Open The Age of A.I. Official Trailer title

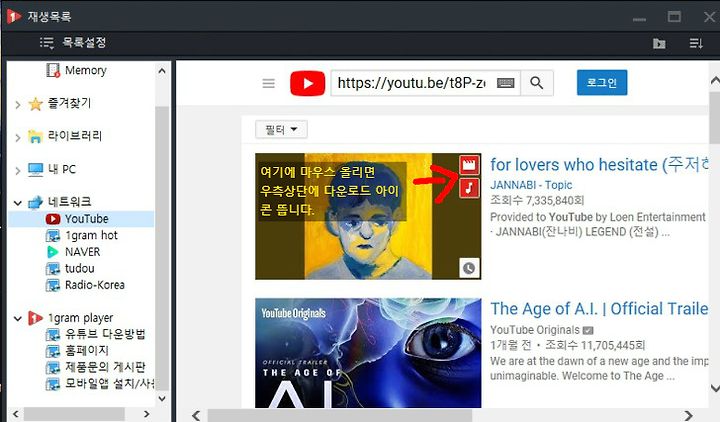tap(599, 309)
